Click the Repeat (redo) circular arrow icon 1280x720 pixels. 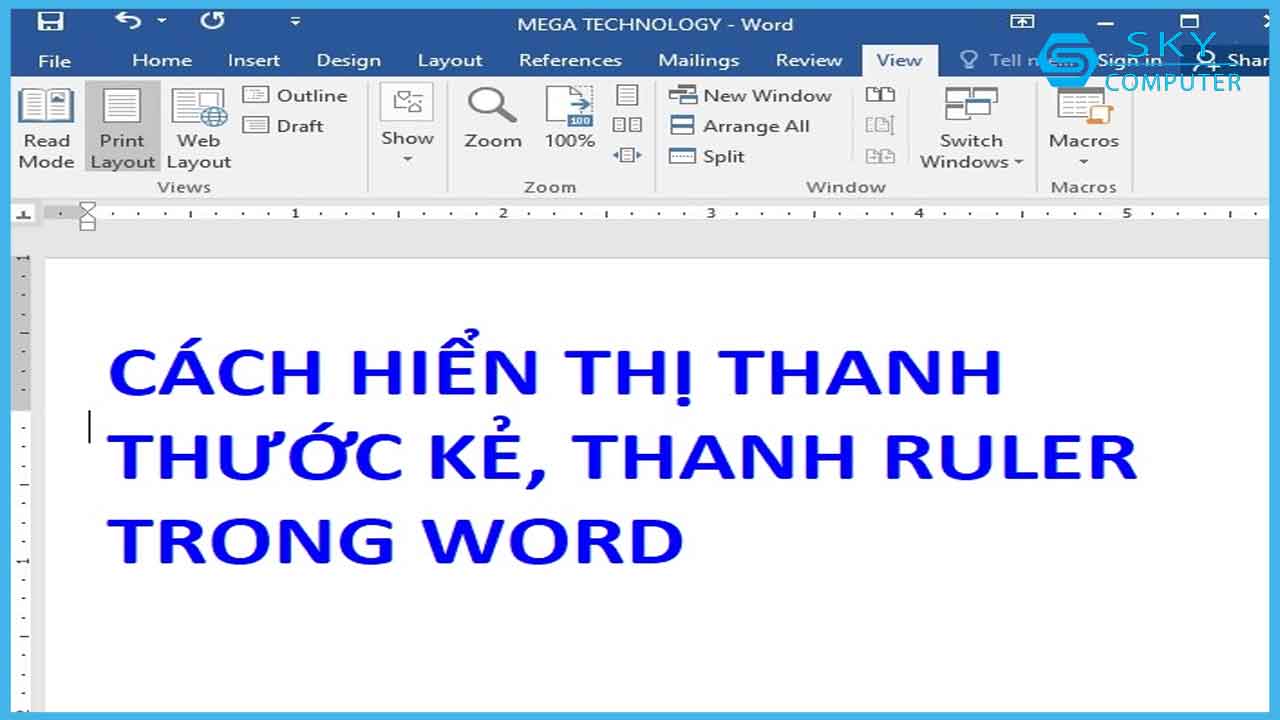(x=212, y=20)
